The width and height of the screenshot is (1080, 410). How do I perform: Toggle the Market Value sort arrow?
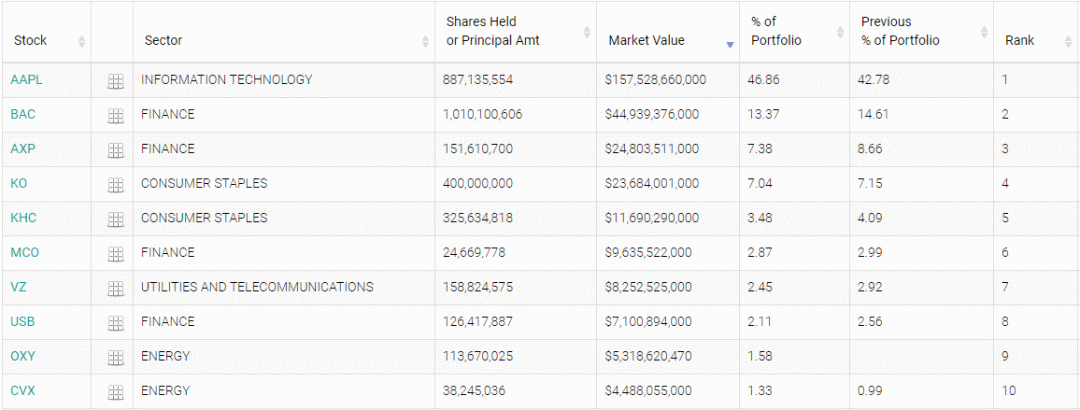tap(730, 45)
